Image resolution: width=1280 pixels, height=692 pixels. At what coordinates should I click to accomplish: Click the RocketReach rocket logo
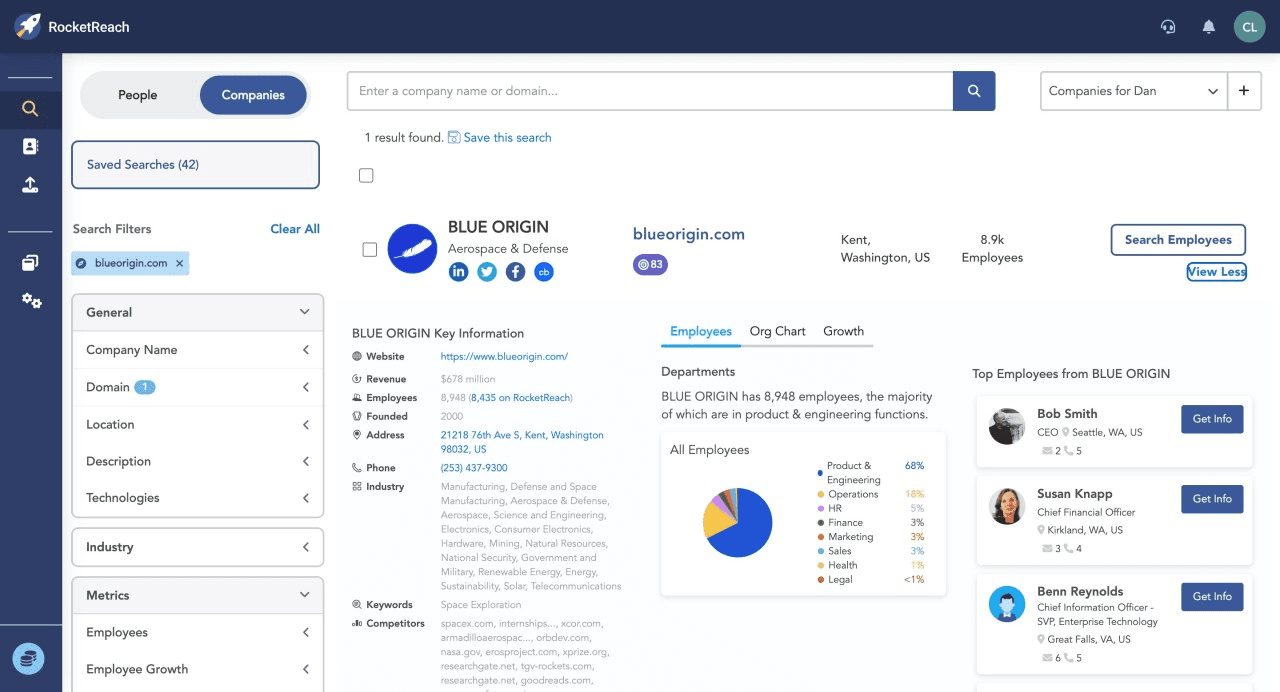28,26
